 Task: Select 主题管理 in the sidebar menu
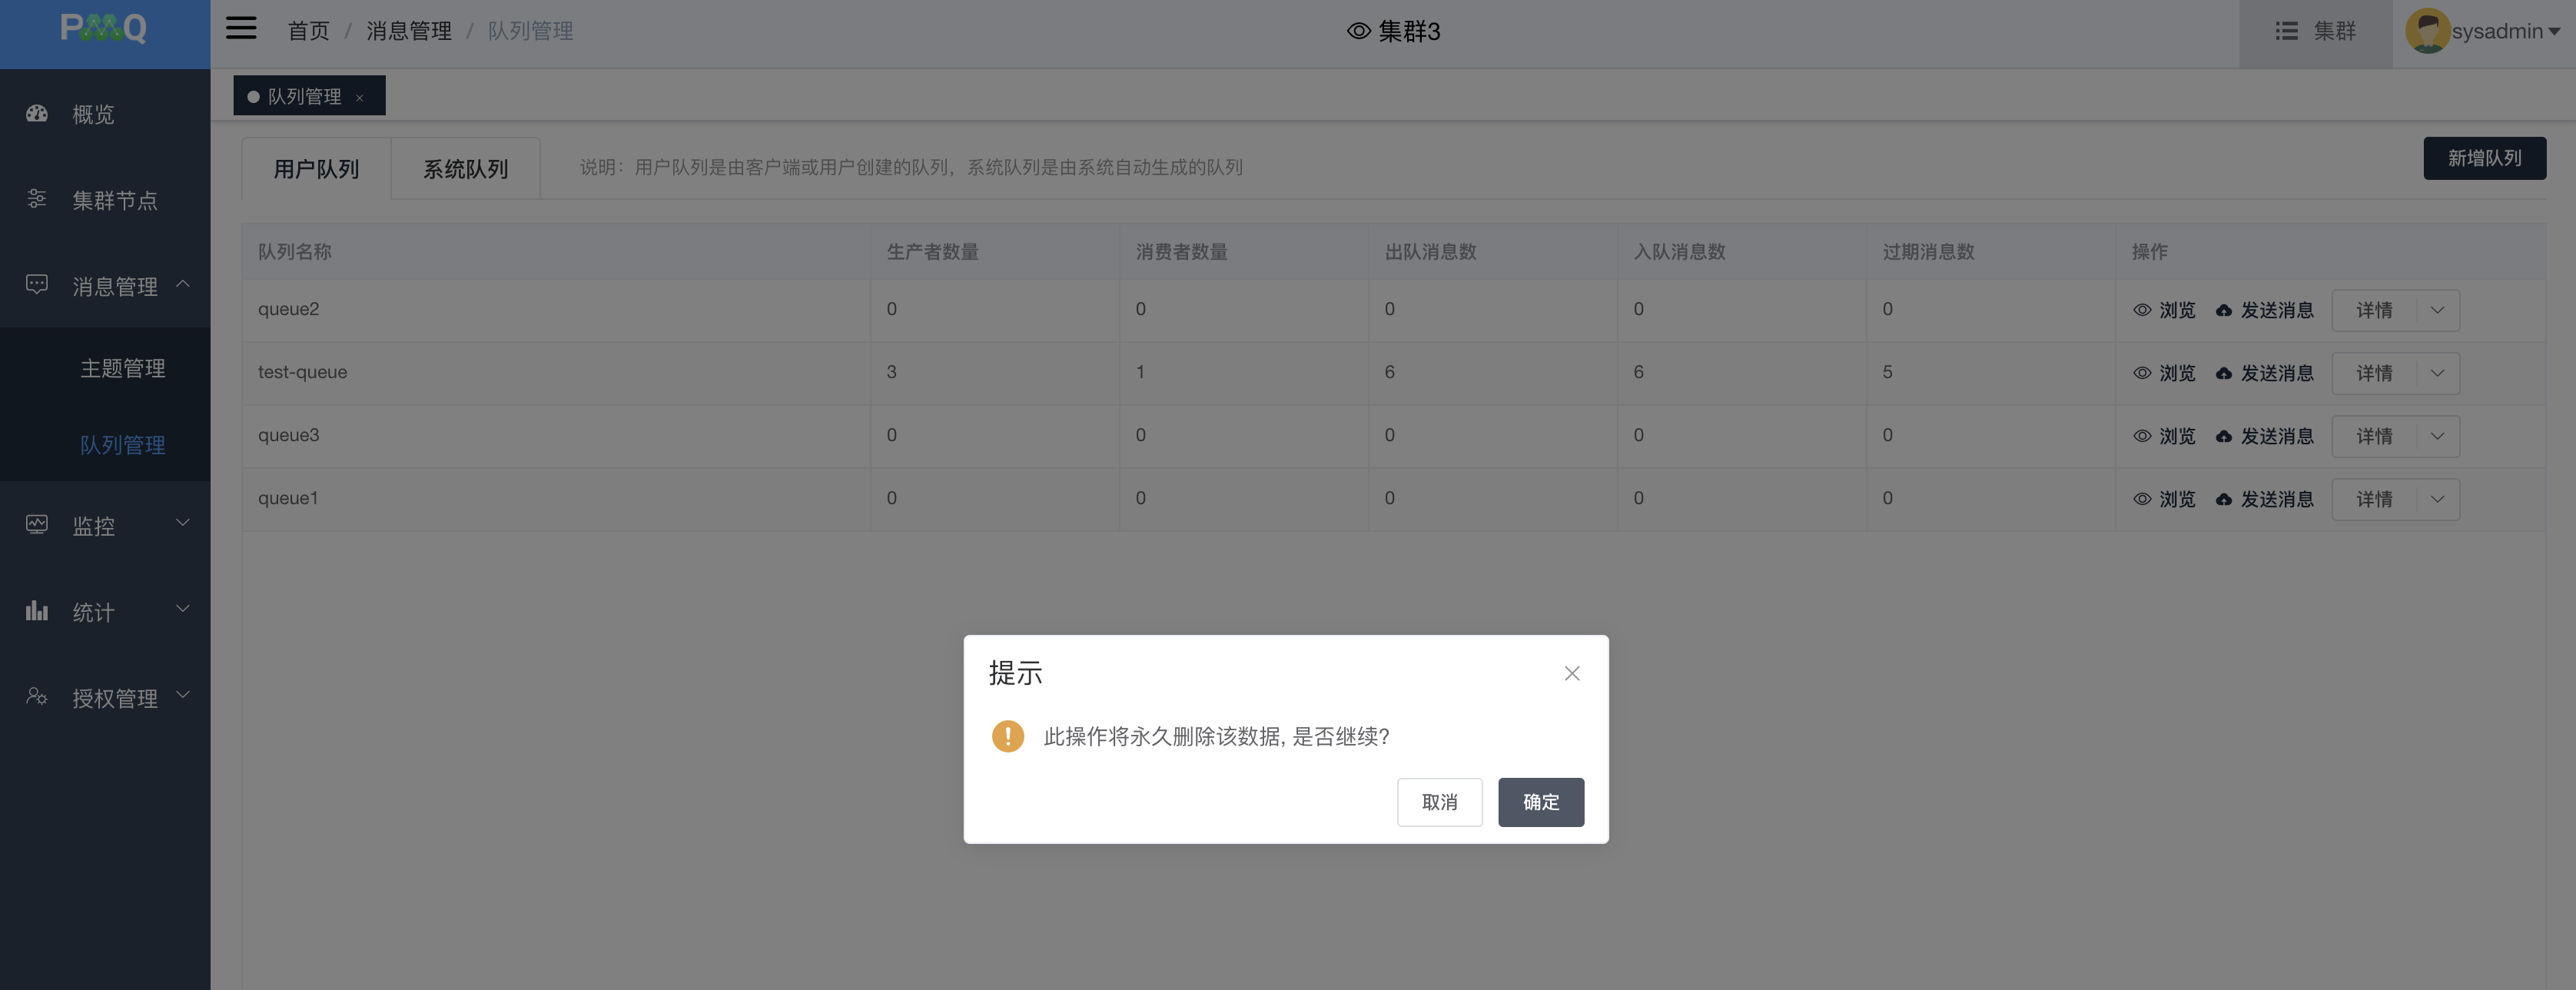click(122, 368)
